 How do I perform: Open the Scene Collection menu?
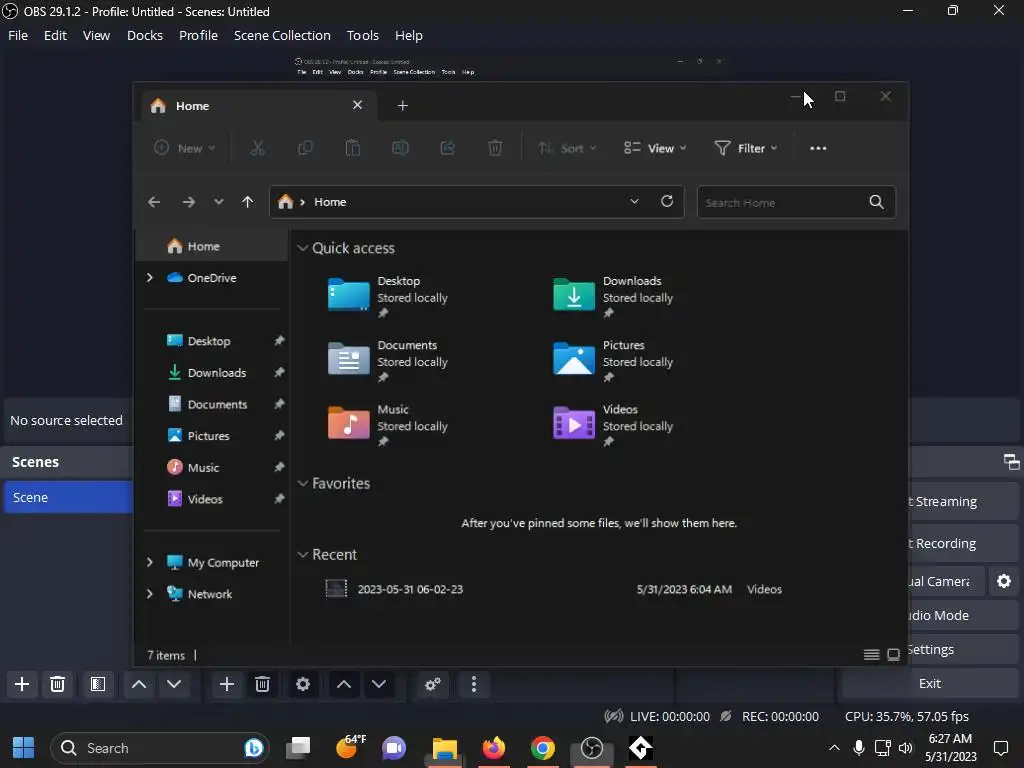(282, 35)
